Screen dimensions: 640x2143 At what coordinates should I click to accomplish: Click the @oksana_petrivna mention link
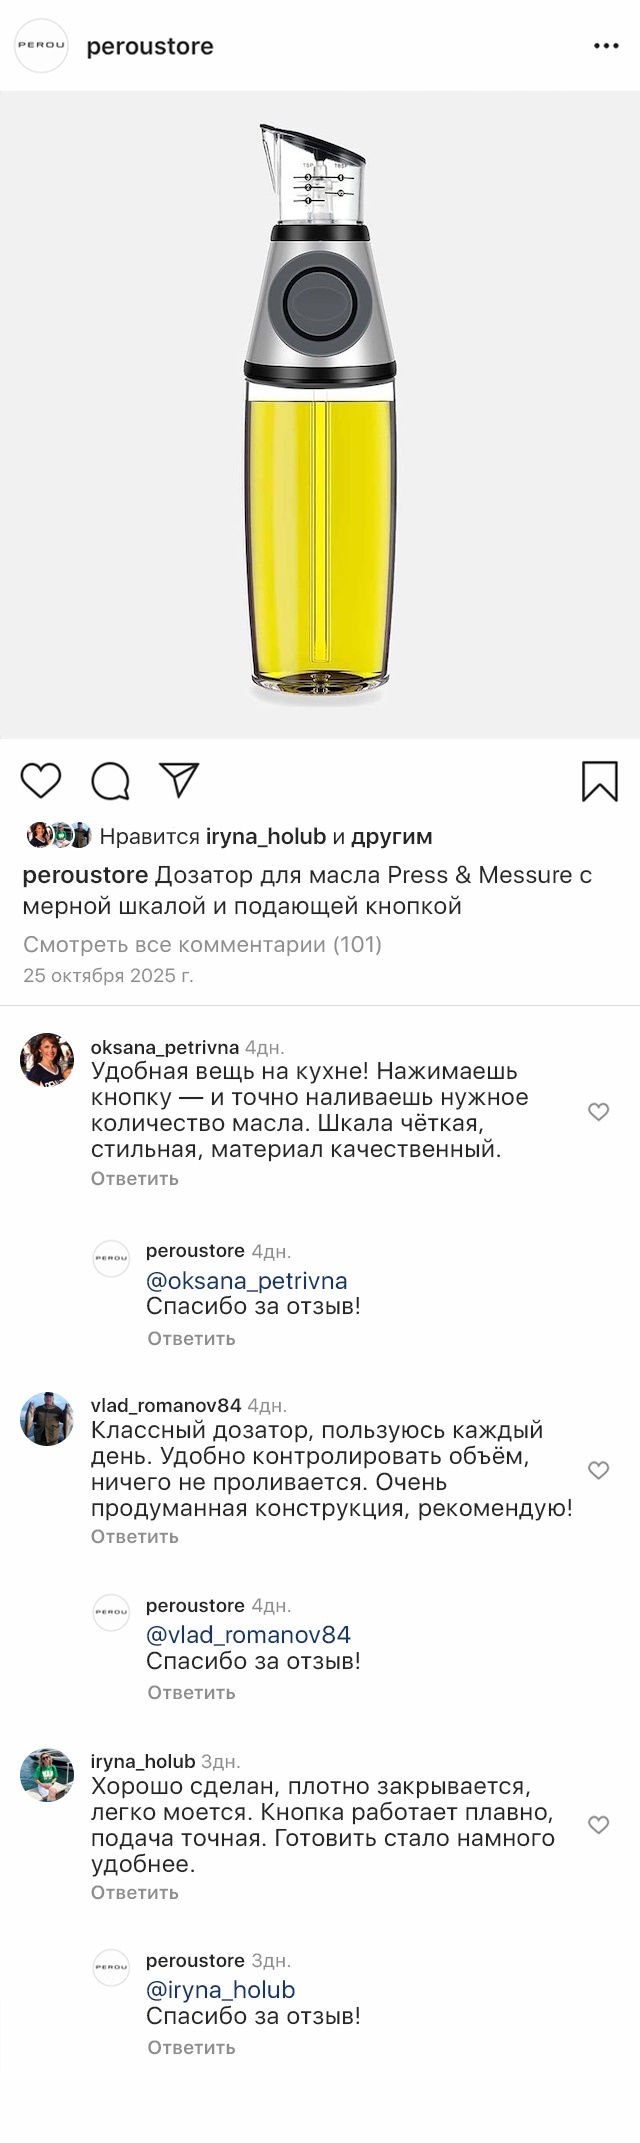(247, 1280)
